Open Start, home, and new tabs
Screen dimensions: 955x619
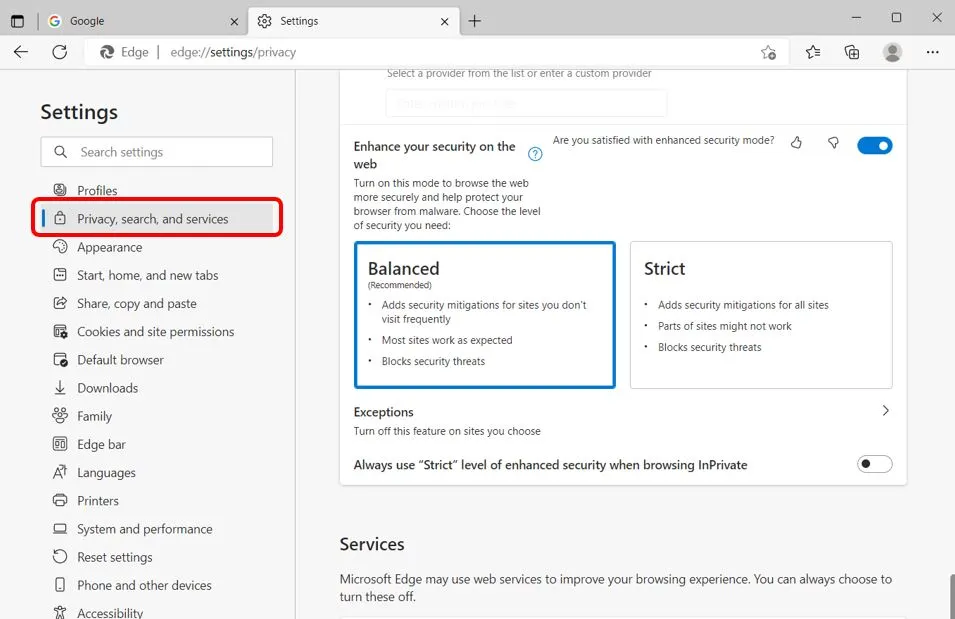pos(147,275)
